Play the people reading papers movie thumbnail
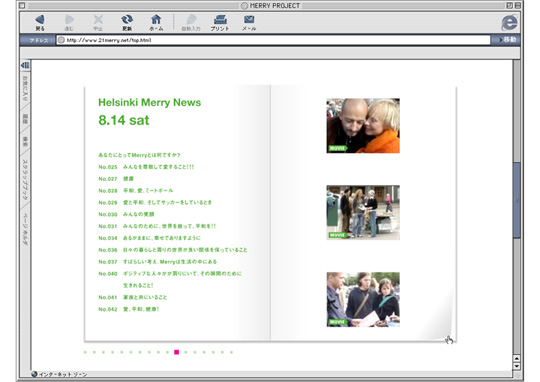This screenshot has width=540, height=382. [x=363, y=299]
